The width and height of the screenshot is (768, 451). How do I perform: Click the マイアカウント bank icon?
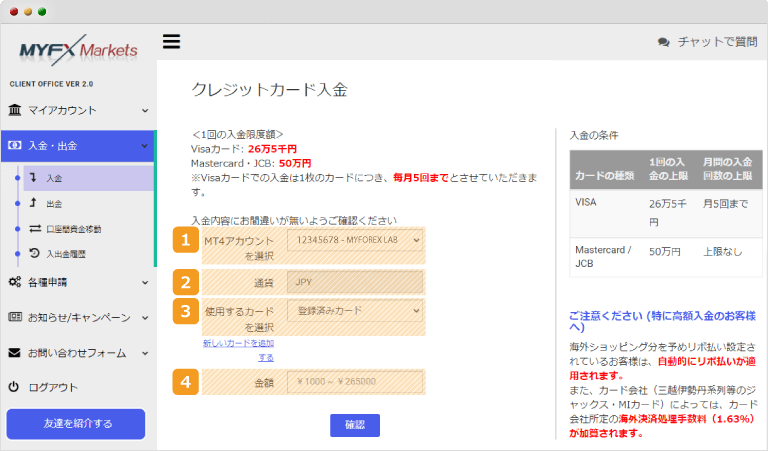pos(15,110)
